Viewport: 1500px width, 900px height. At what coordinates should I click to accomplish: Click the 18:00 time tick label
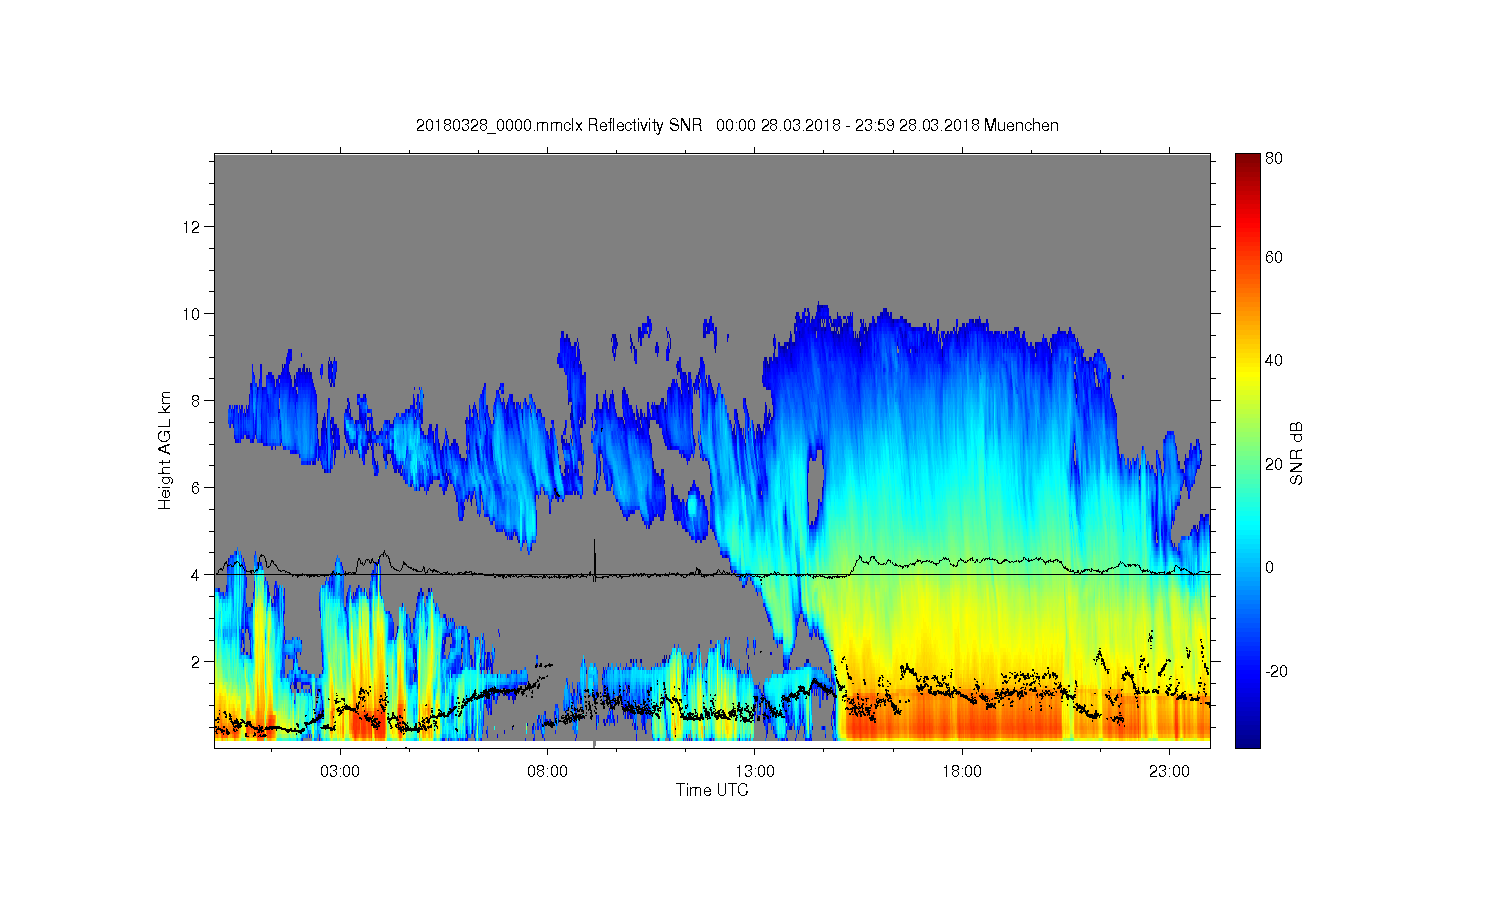click(962, 772)
